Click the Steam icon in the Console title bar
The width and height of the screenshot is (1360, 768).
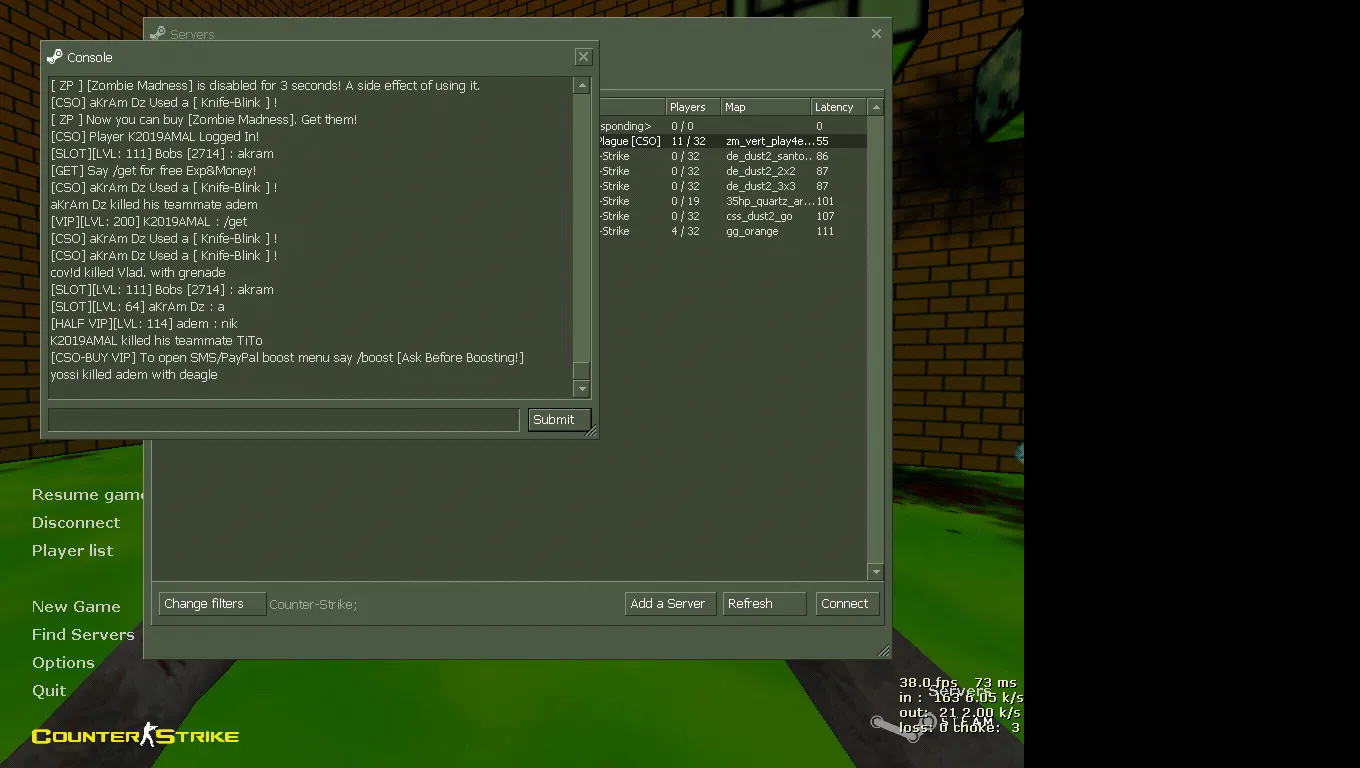coord(54,57)
